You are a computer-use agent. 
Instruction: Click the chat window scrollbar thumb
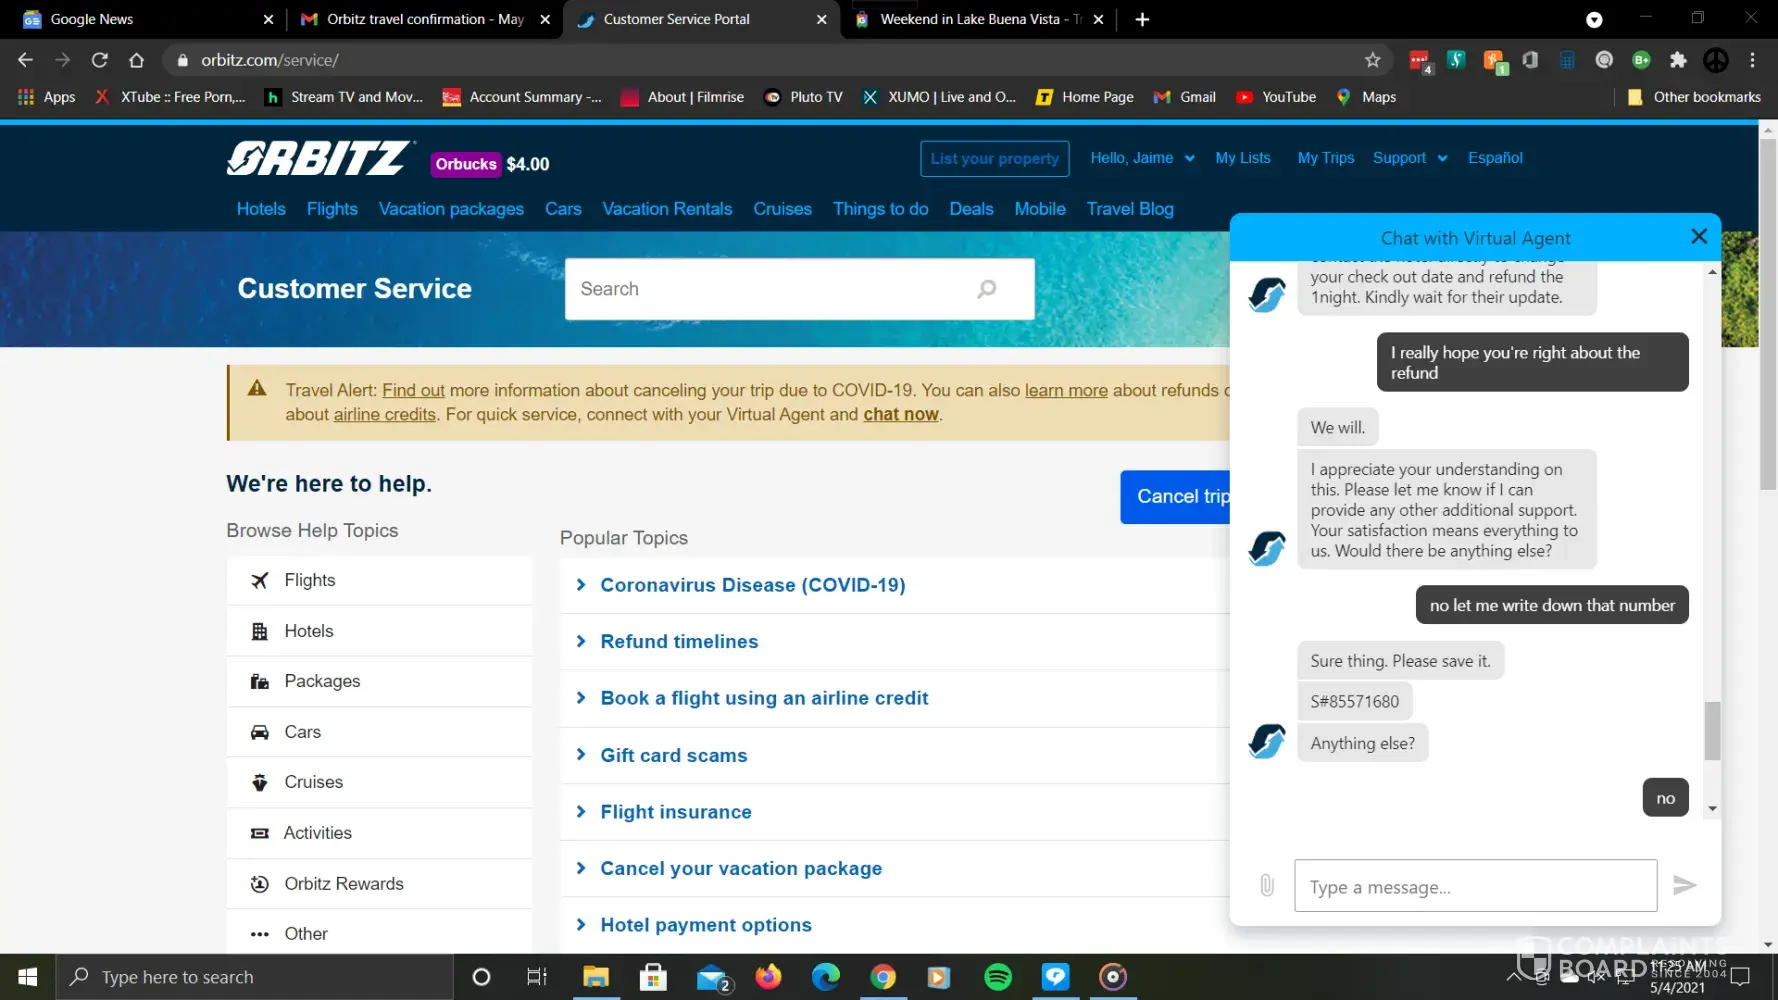click(1712, 731)
